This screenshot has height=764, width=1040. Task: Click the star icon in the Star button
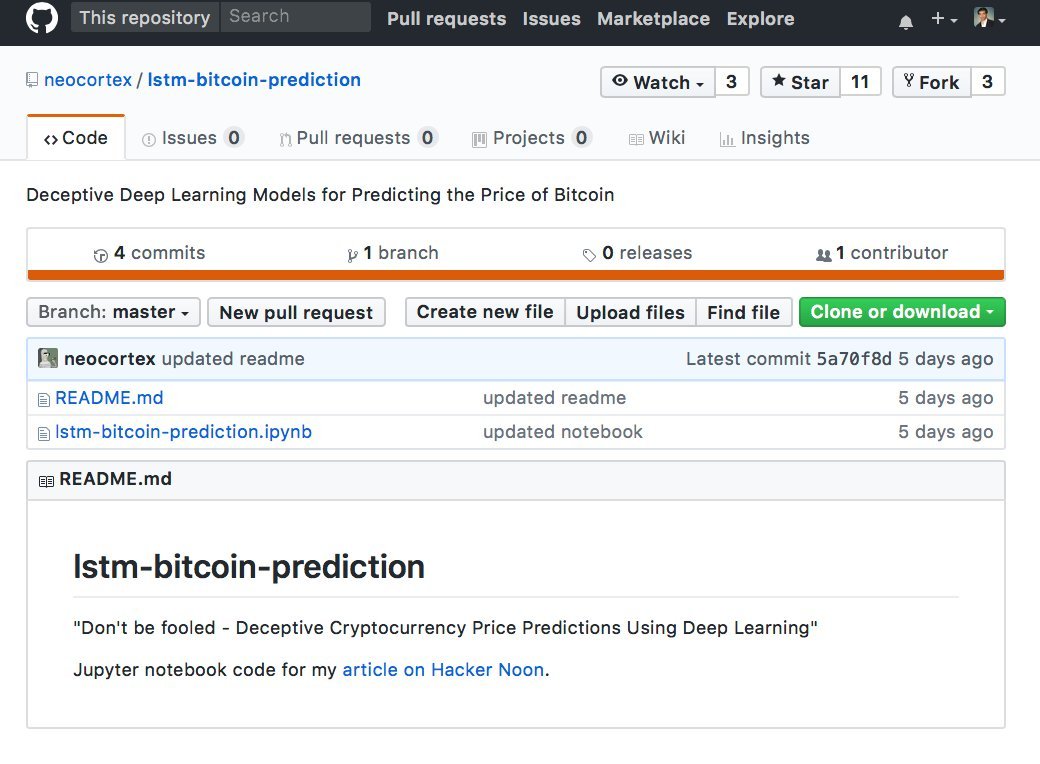[x=779, y=80]
